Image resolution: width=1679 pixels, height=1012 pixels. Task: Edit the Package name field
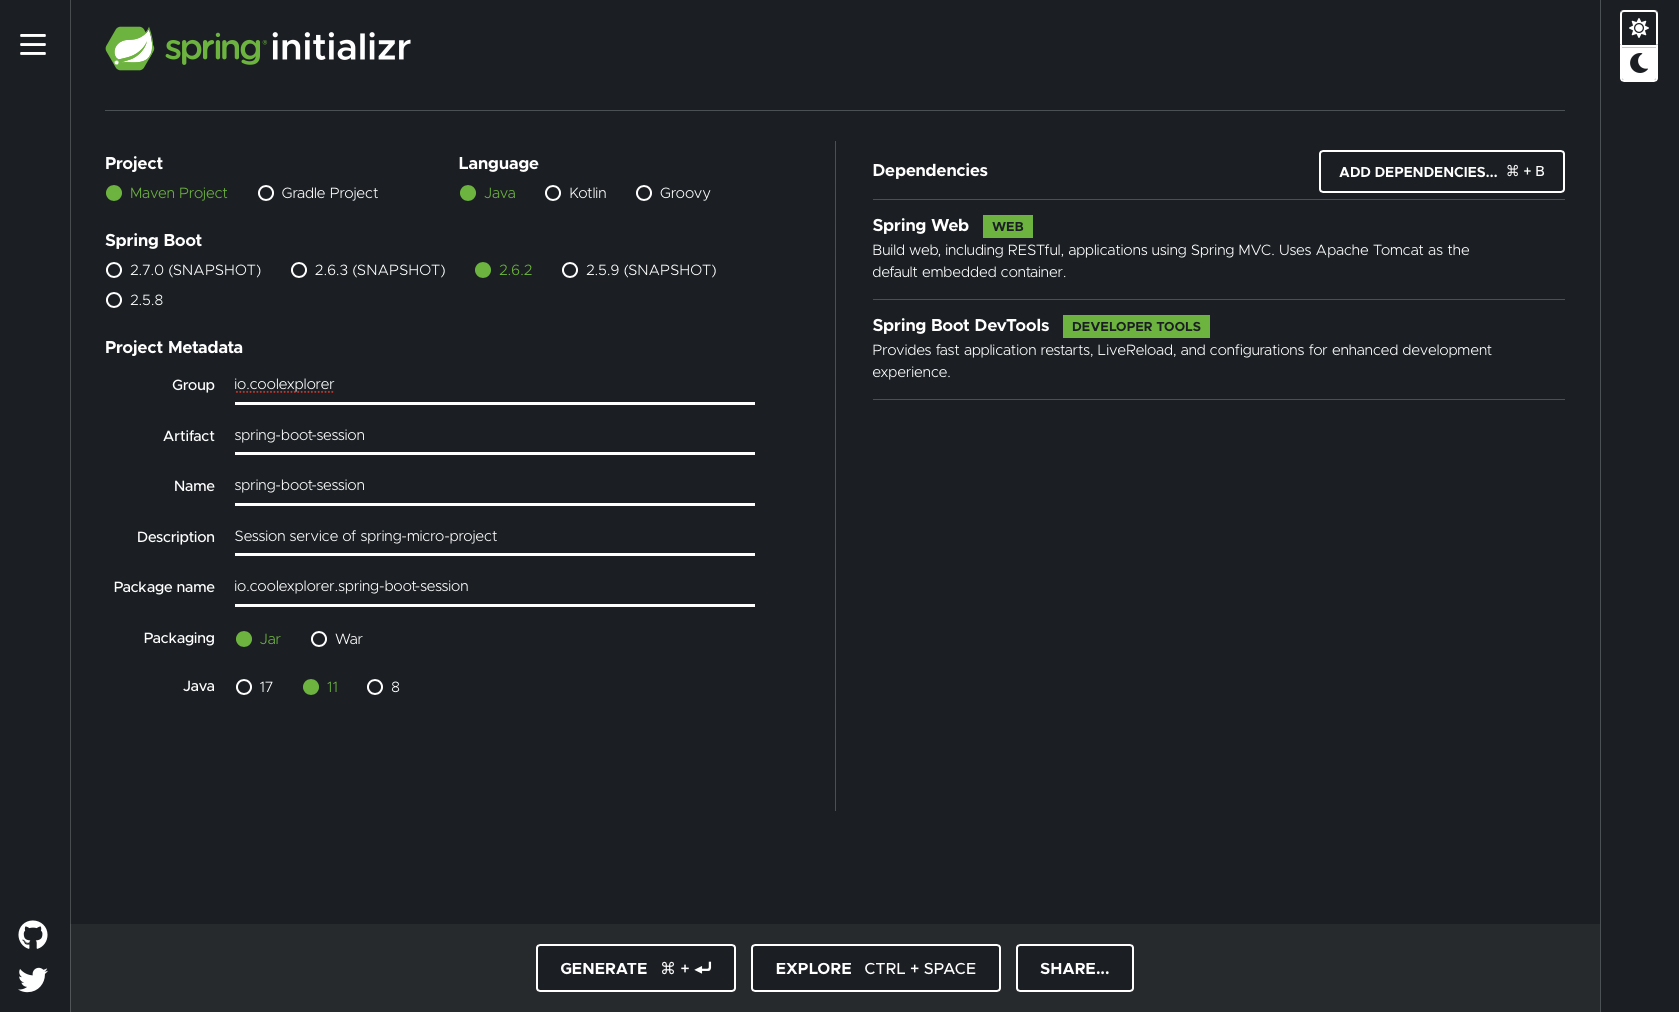coord(494,587)
